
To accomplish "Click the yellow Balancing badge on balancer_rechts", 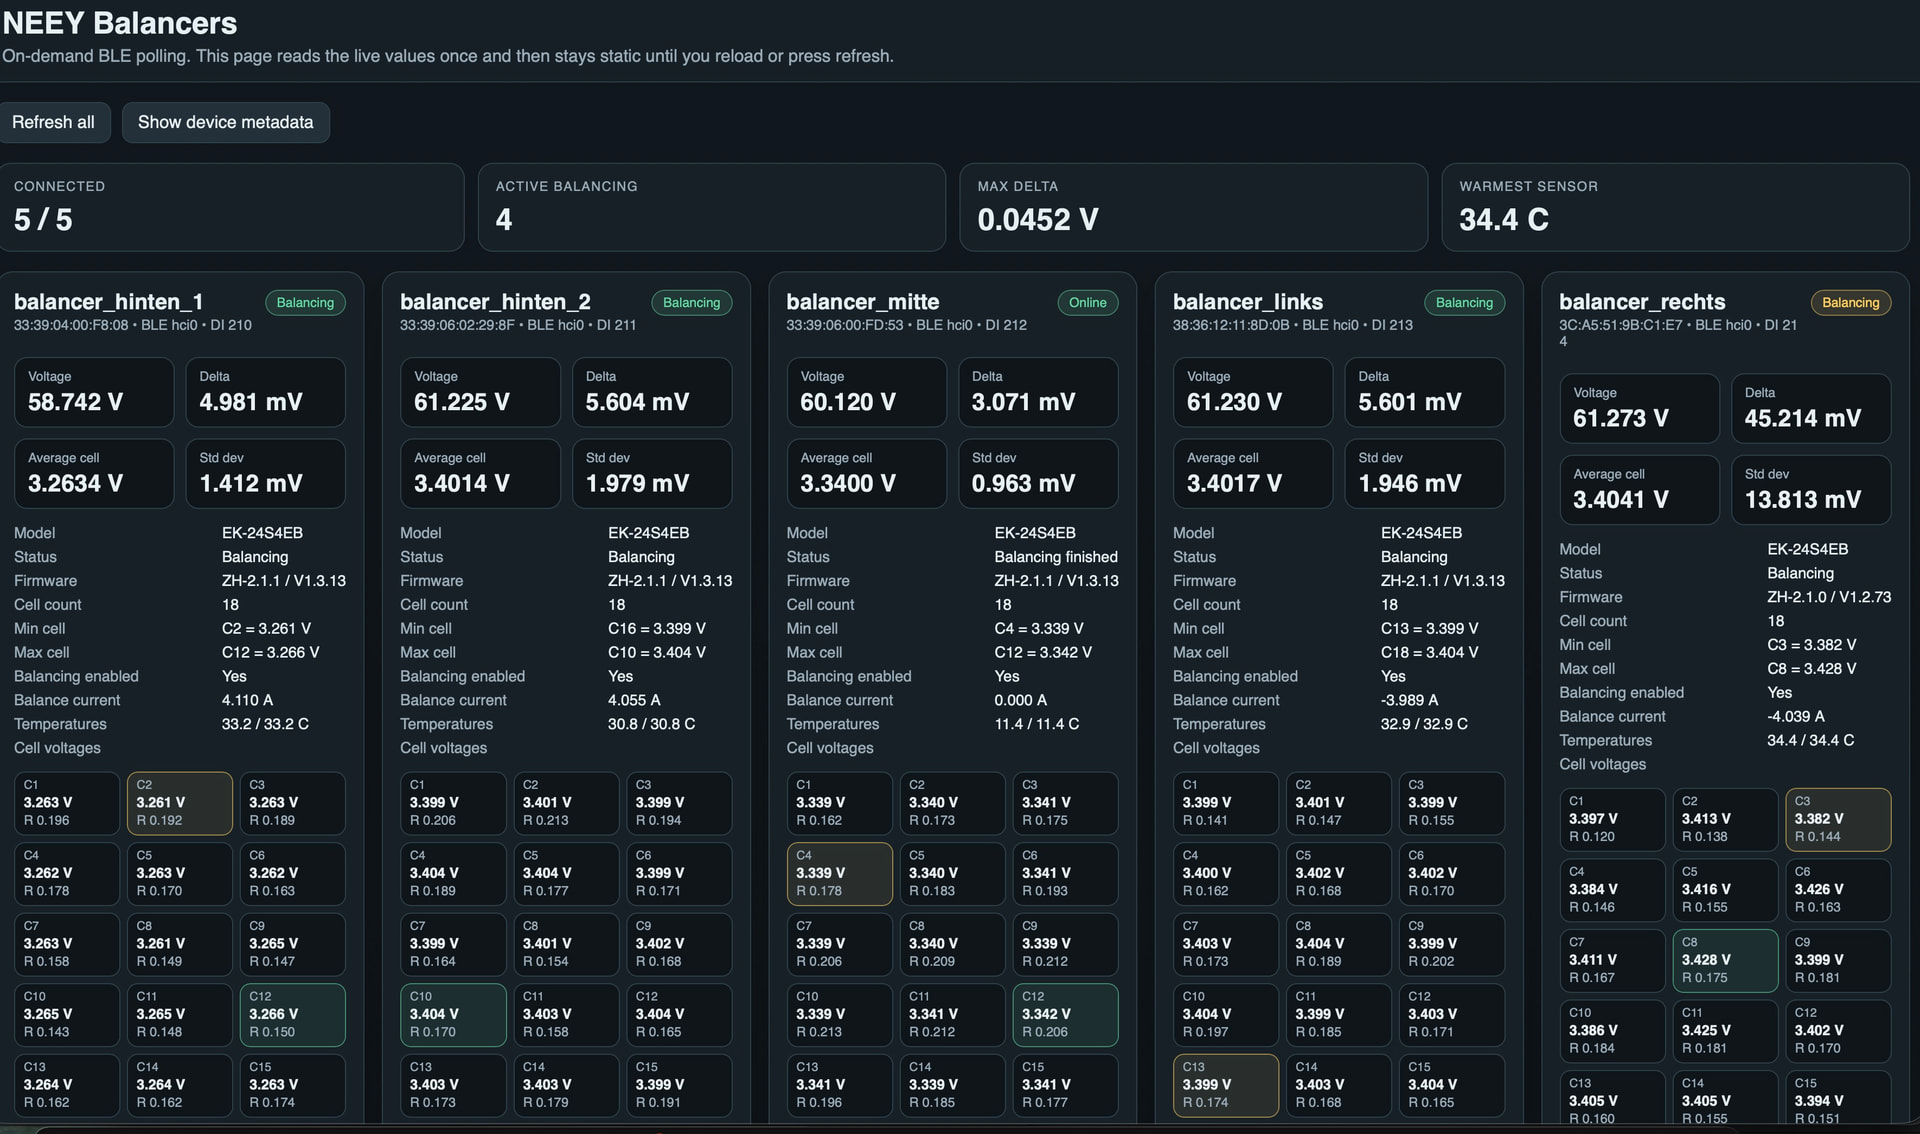I will [x=1849, y=303].
